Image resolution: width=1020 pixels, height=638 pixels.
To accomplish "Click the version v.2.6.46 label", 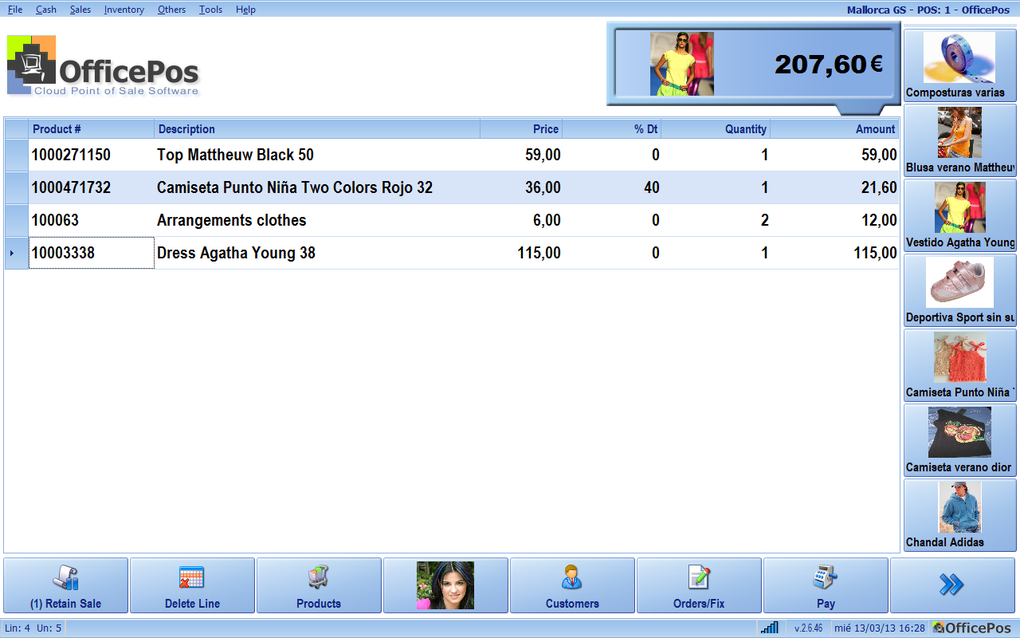I will [x=808, y=628].
